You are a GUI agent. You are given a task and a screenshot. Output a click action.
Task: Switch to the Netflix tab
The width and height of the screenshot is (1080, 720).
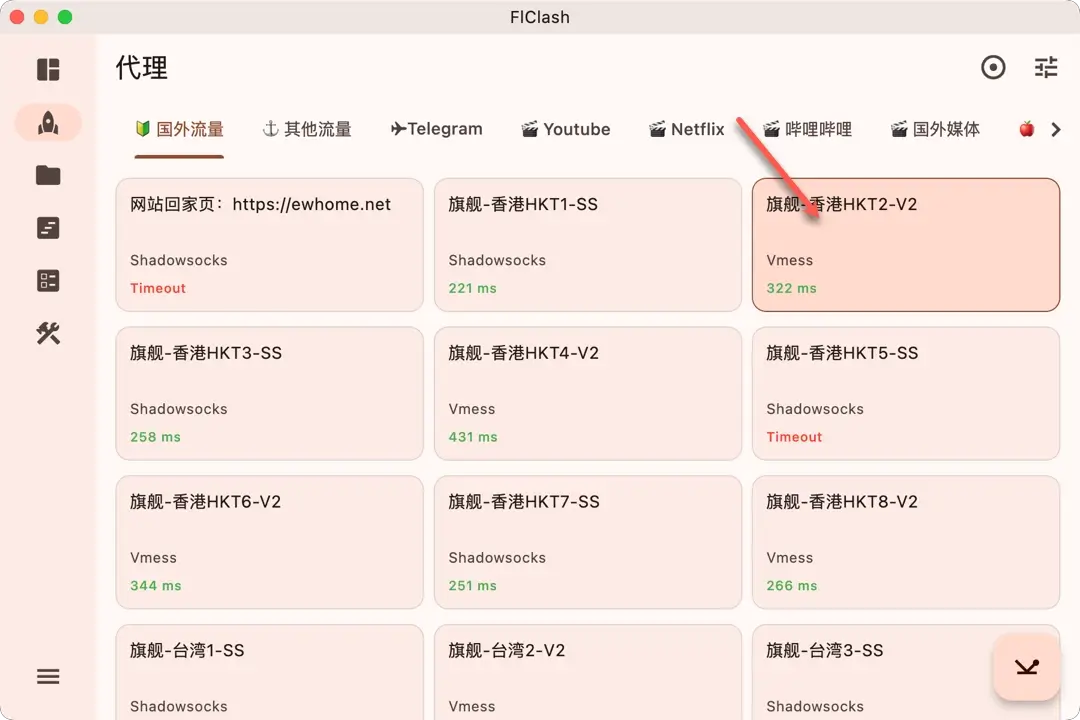(x=686, y=129)
